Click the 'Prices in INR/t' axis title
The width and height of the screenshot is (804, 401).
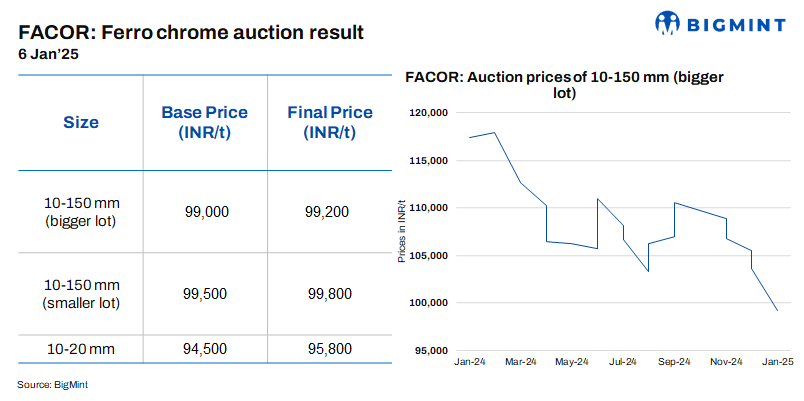(402, 232)
